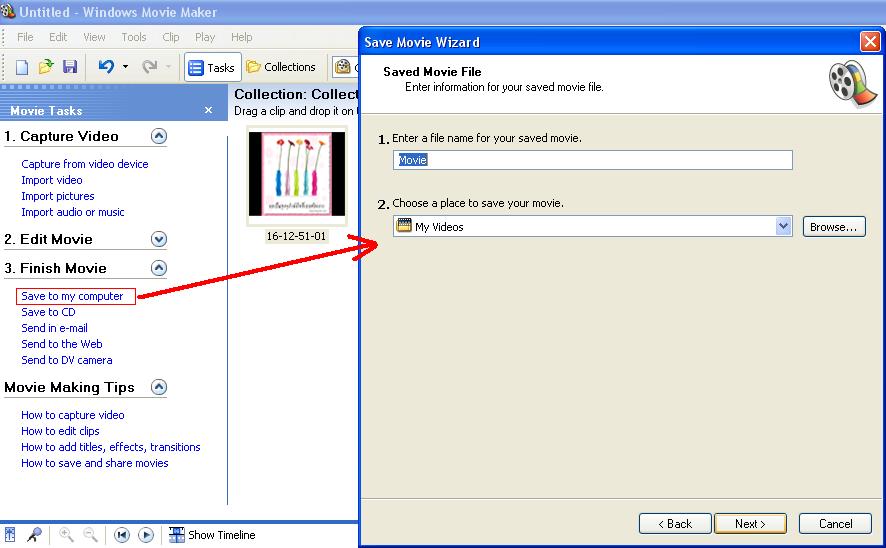Select the 16-12-51-01 clip thumbnail
Image resolution: width=886 pixels, height=548 pixels.
(x=297, y=174)
